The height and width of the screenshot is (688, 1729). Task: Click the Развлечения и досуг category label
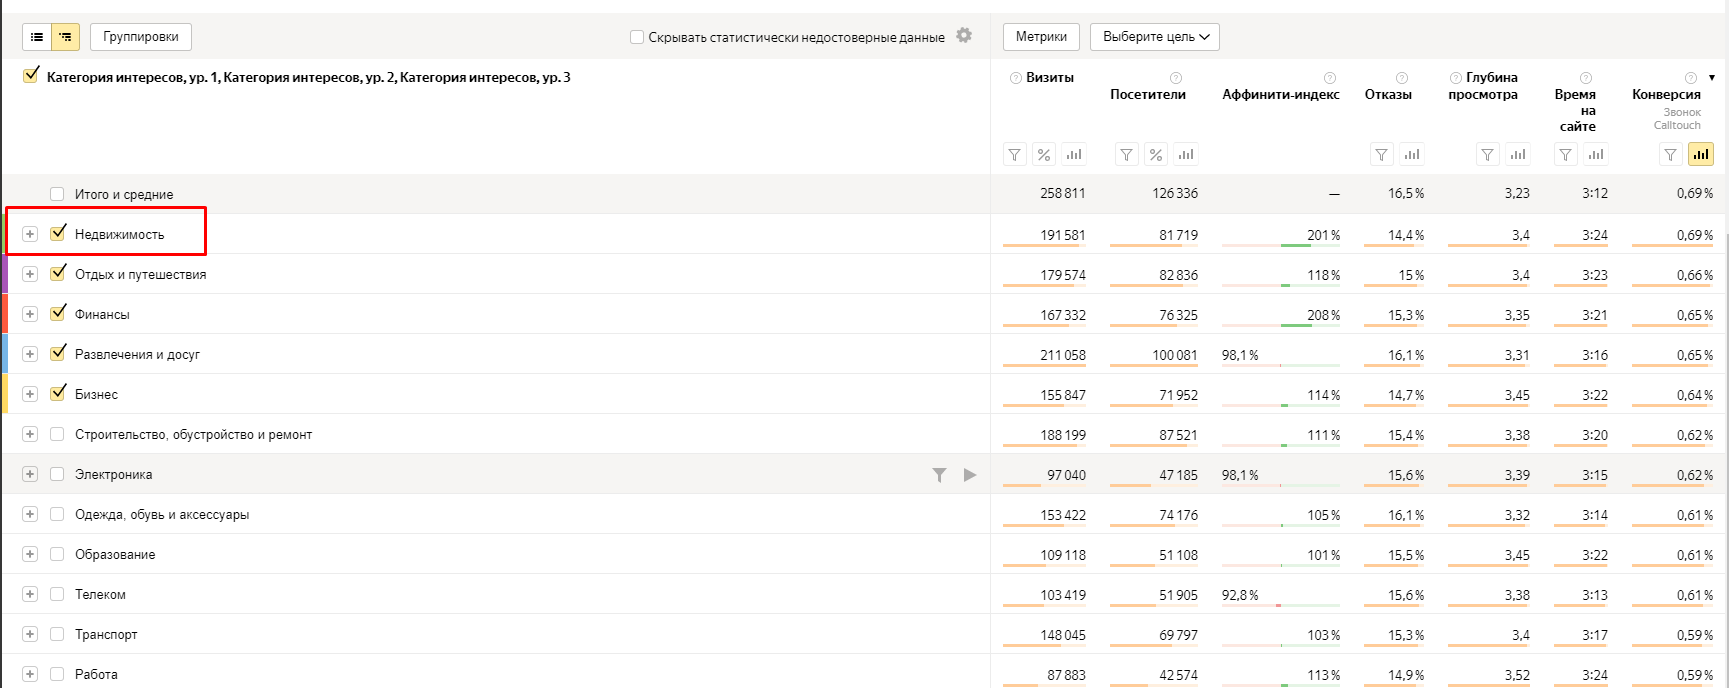click(x=137, y=355)
